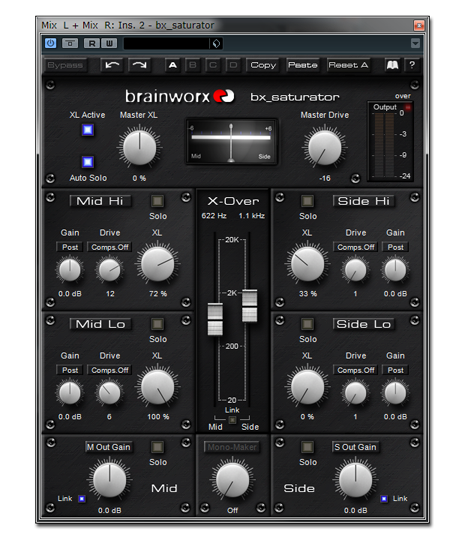Click the Copy settings button

263,65
